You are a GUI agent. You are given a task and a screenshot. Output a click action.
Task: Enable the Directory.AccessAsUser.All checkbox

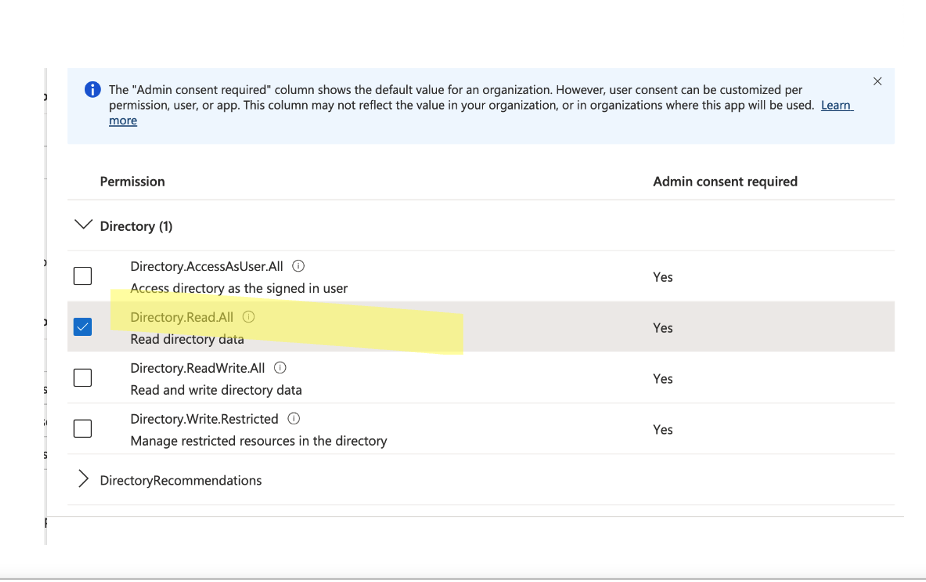pyautogui.click(x=83, y=276)
